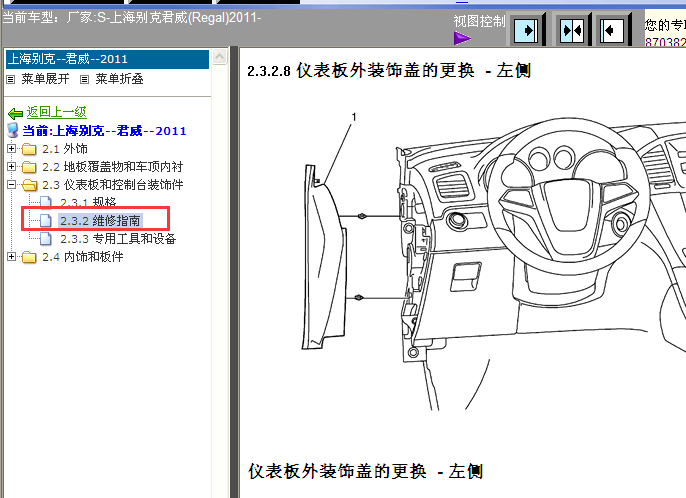Click callout number 1 in the diagram

[354, 117]
